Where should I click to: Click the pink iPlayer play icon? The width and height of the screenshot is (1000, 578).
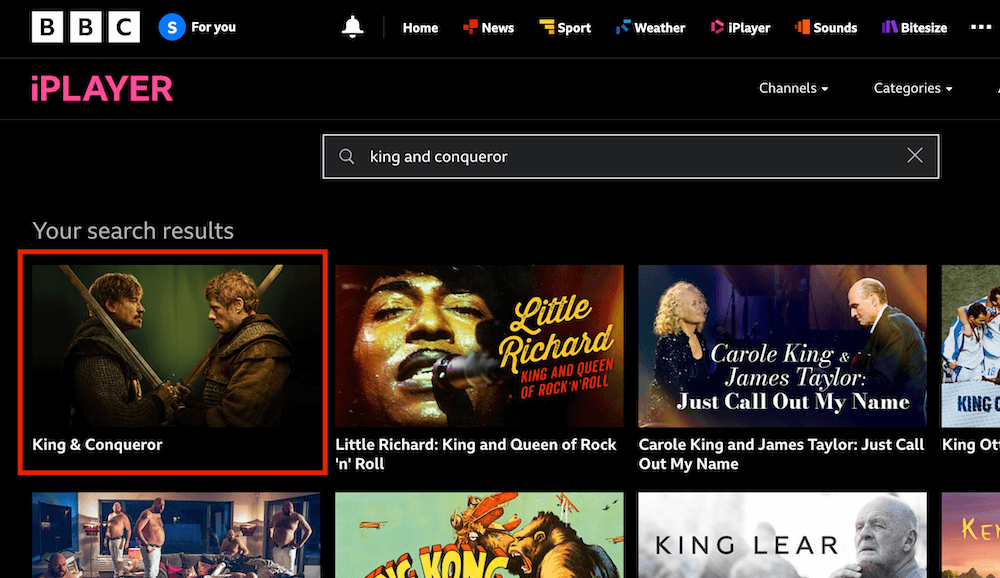(x=717, y=27)
